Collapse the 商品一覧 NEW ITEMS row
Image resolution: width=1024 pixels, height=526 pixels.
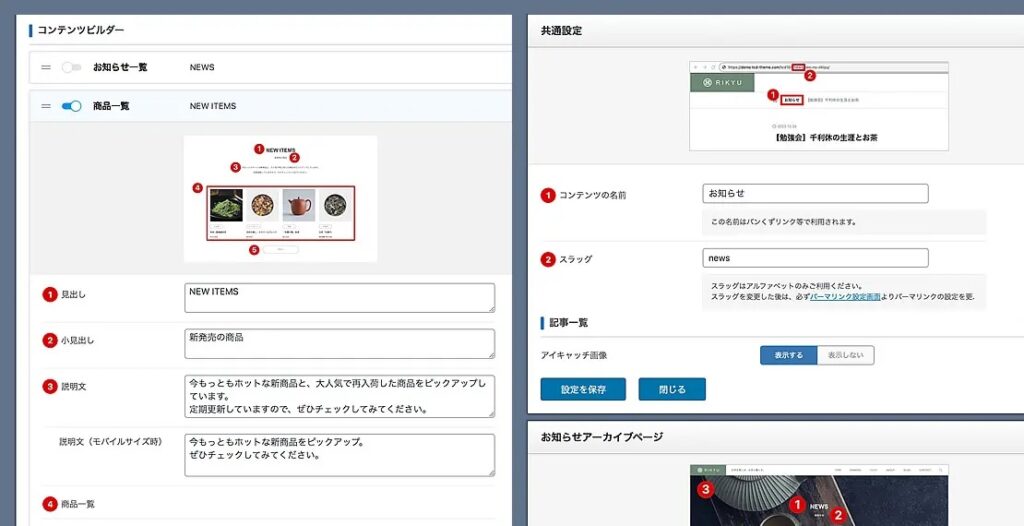270,106
